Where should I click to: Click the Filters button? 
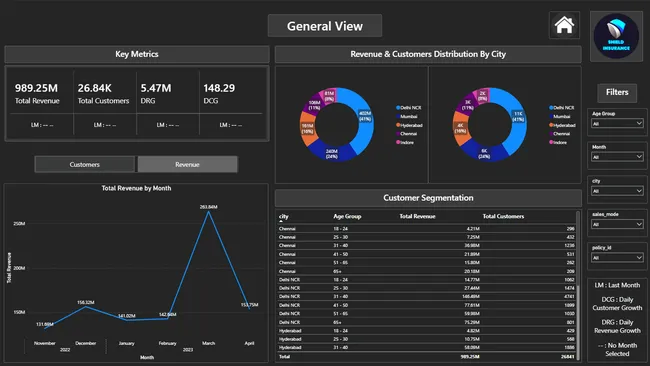(x=617, y=92)
